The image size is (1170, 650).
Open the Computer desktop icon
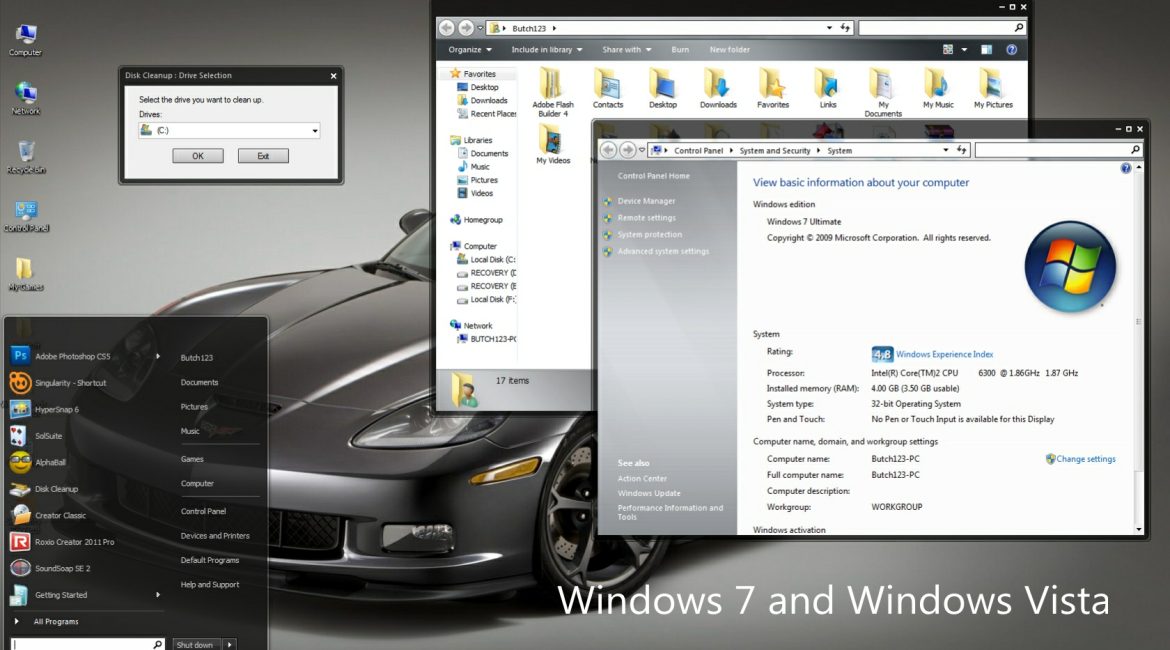25,40
